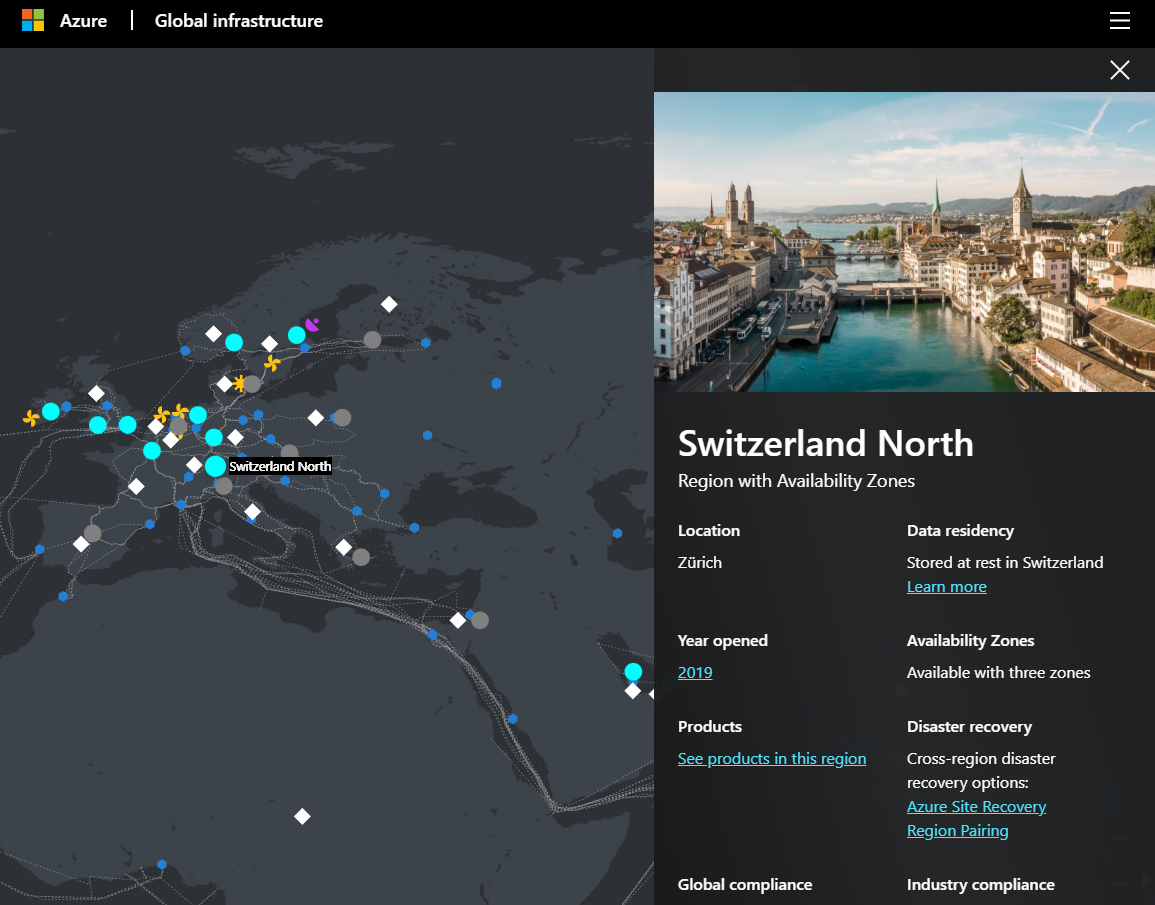Click the cyan region marker in Norway
Viewport: 1155px width, 905px height.
click(234, 342)
